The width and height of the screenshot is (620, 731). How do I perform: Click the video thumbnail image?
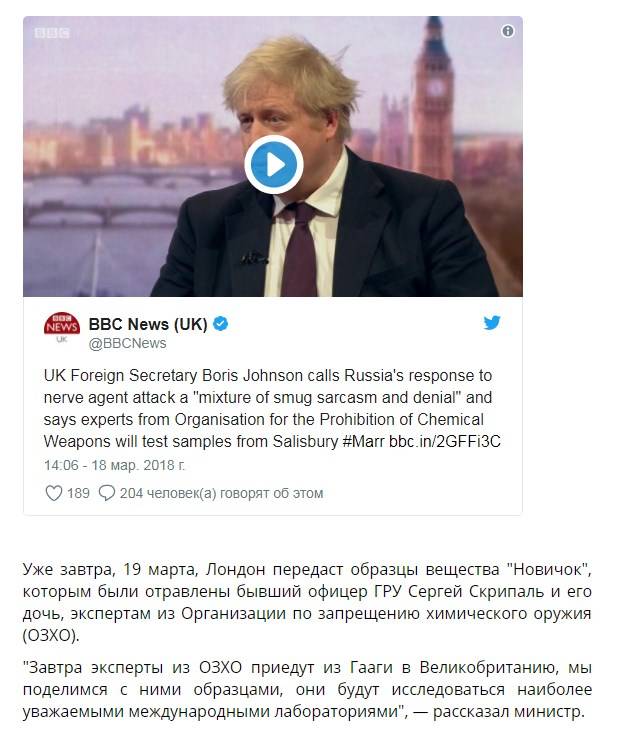click(273, 156)
